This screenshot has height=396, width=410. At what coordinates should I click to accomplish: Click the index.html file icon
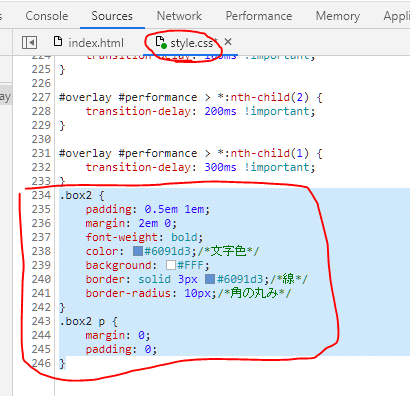(x=58, y=41)
